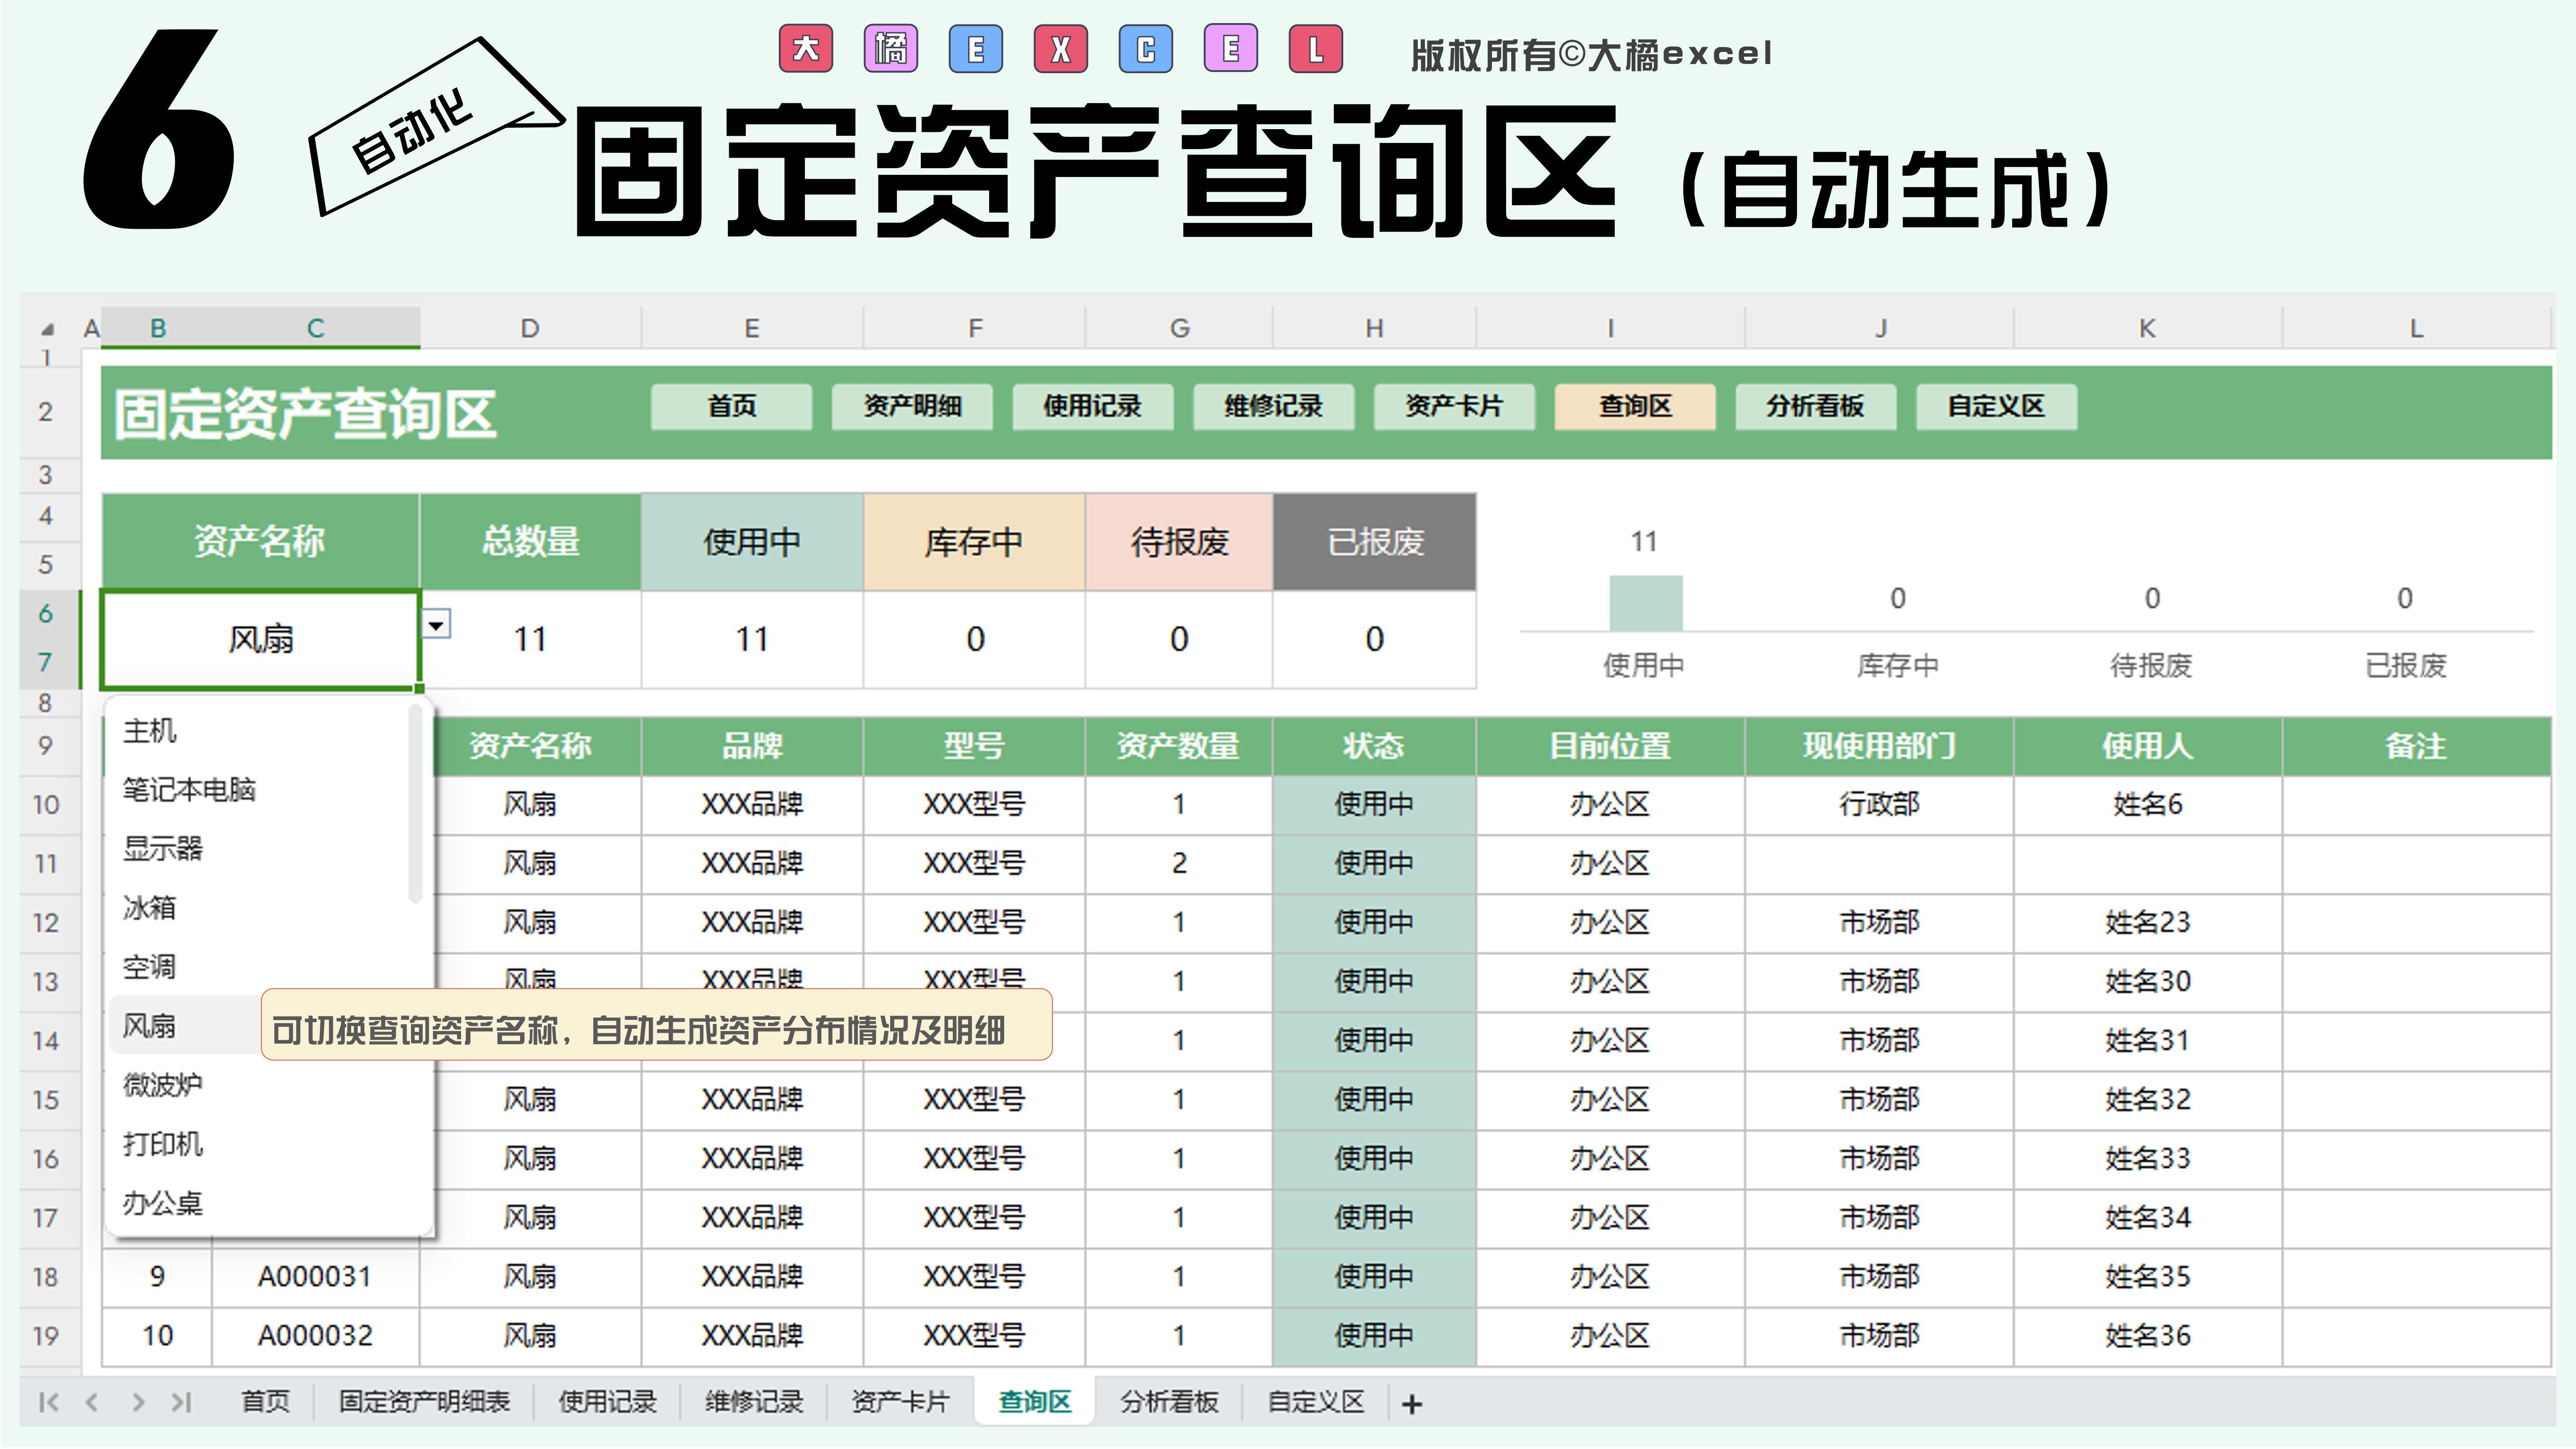
Task: Click 维修记录 navigation button
Action: pos(1273,407)
